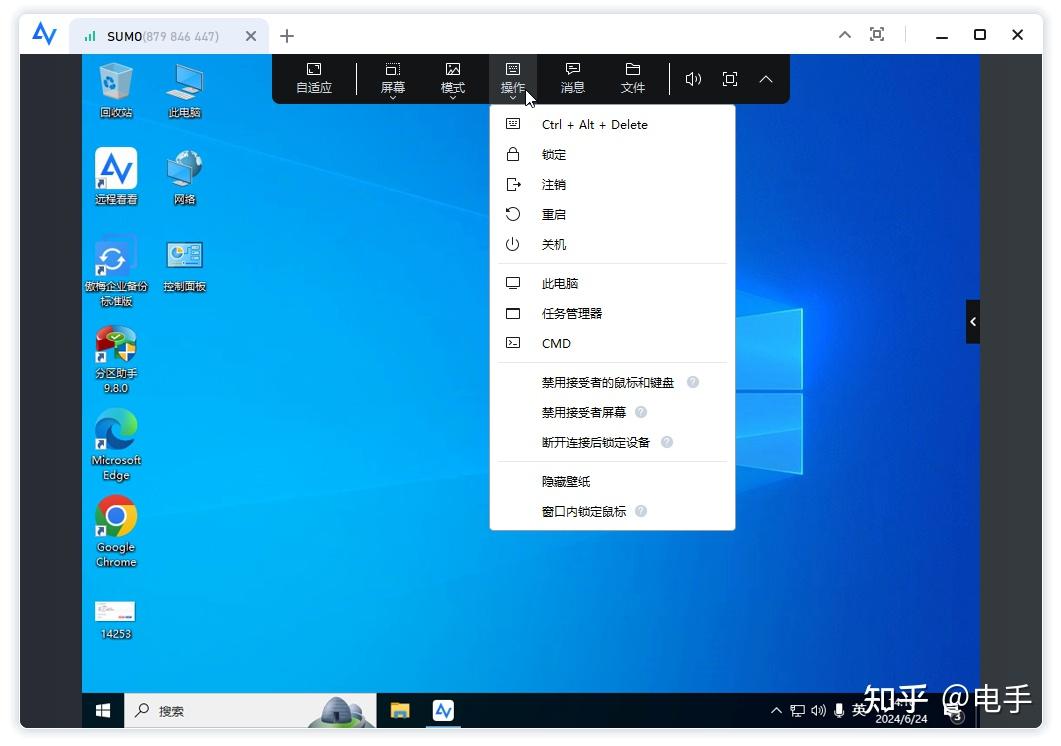1061x746 pixels.
Task: Switch to the SUMO session tab
Action: pyautogui.click(x=161, y=36)
